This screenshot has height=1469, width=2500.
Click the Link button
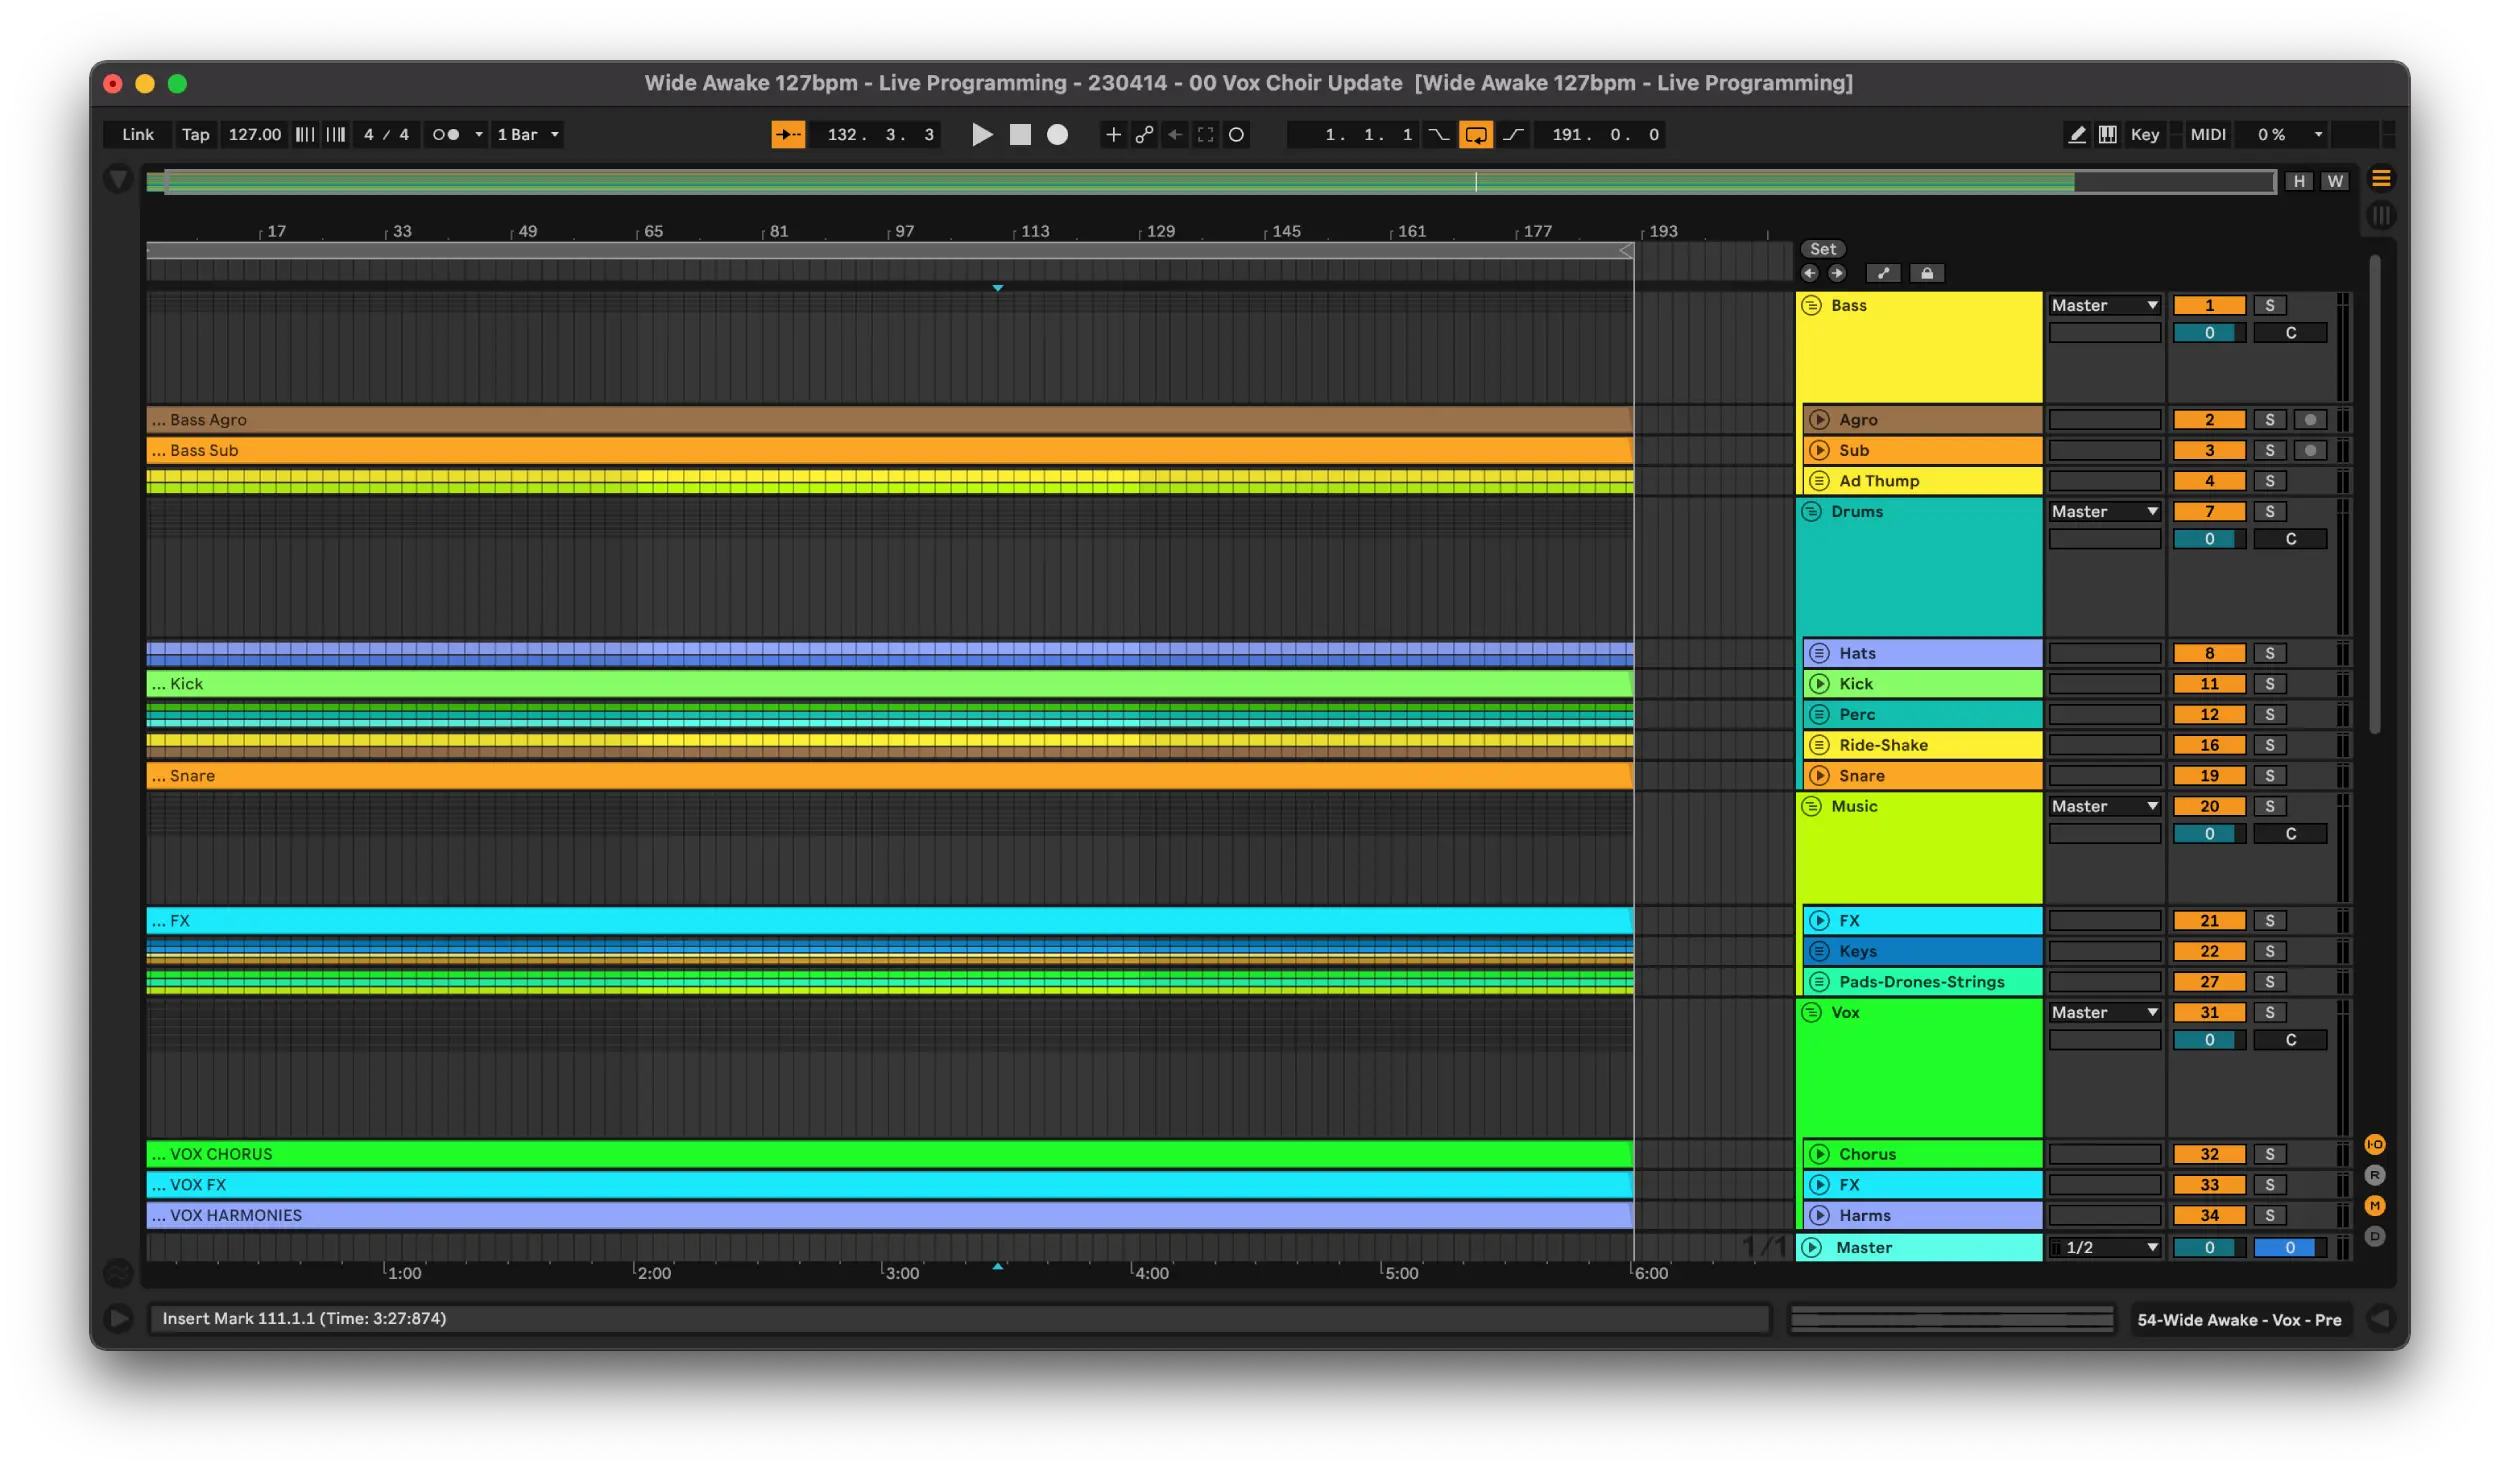tap(138, 135)
